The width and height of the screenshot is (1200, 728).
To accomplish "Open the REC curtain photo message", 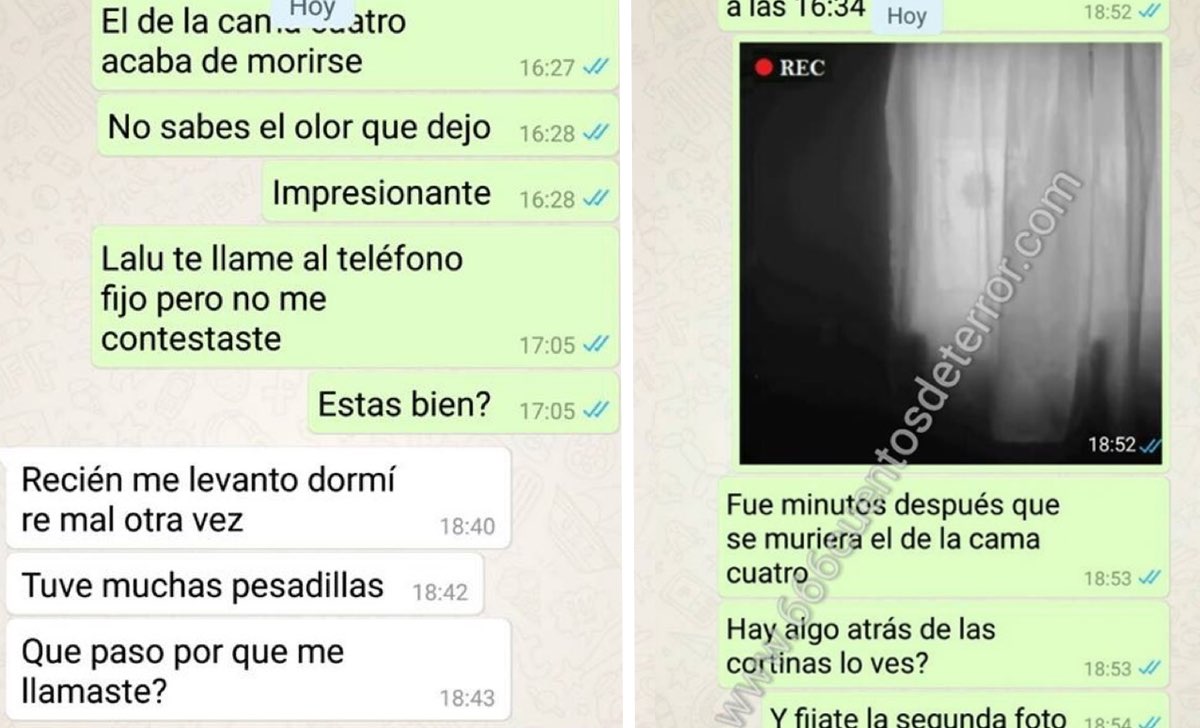I will [x=951, y=253].
